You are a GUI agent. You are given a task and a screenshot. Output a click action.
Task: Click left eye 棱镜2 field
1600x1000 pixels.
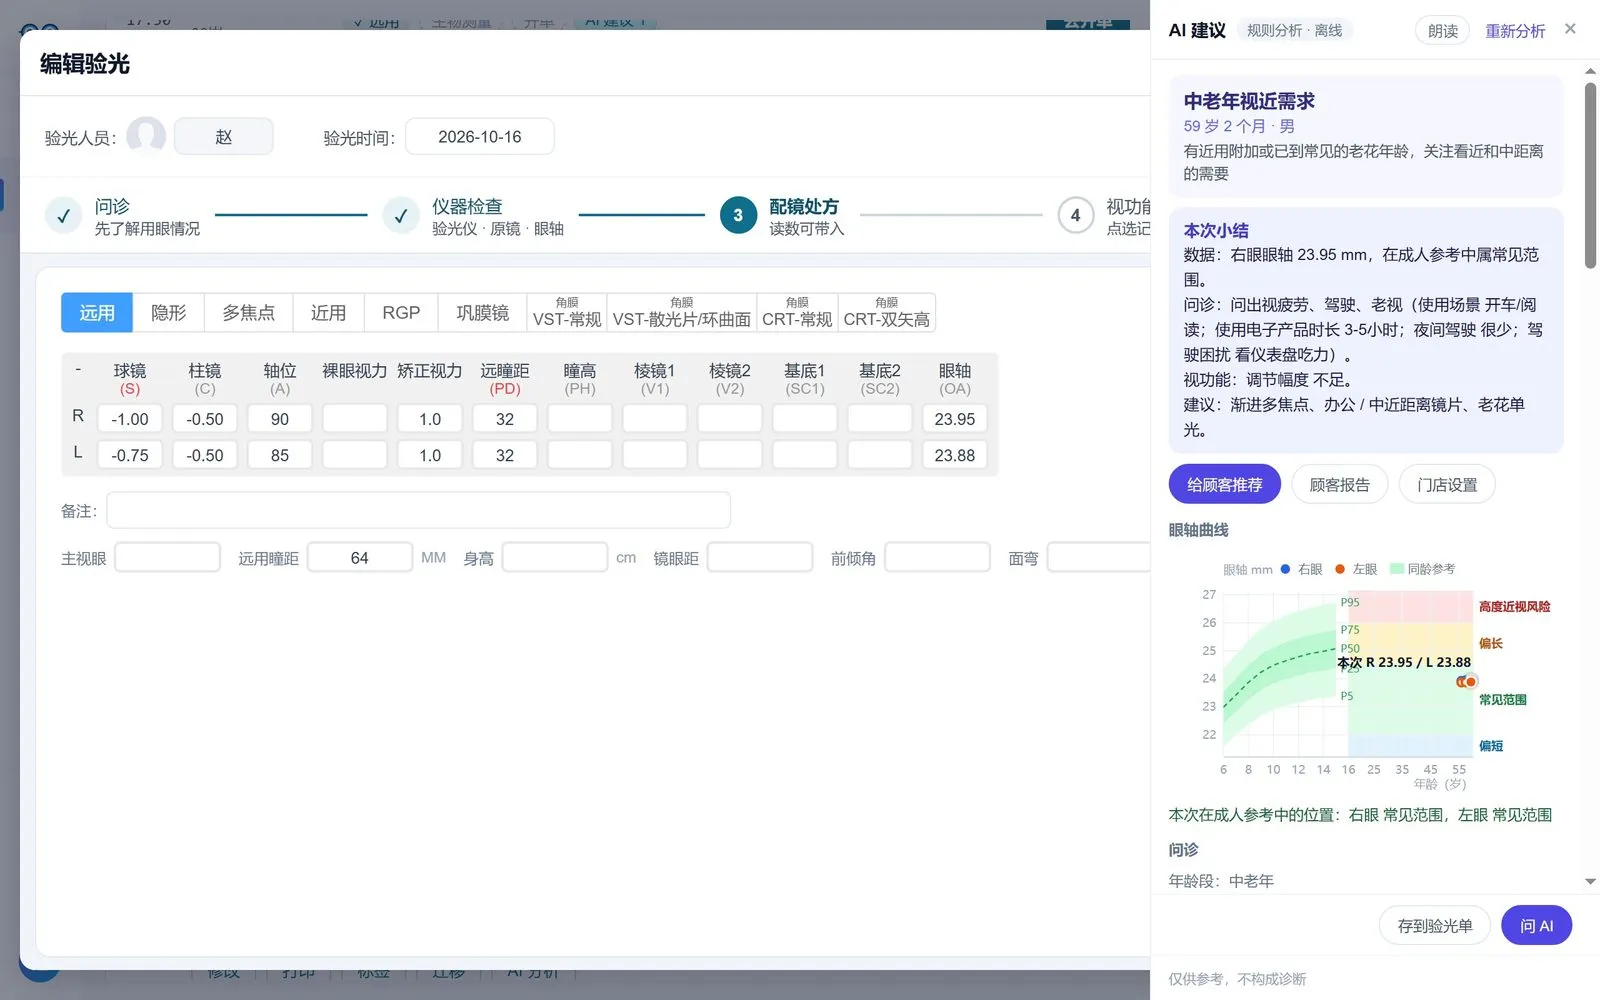click(x=730, y=455)
